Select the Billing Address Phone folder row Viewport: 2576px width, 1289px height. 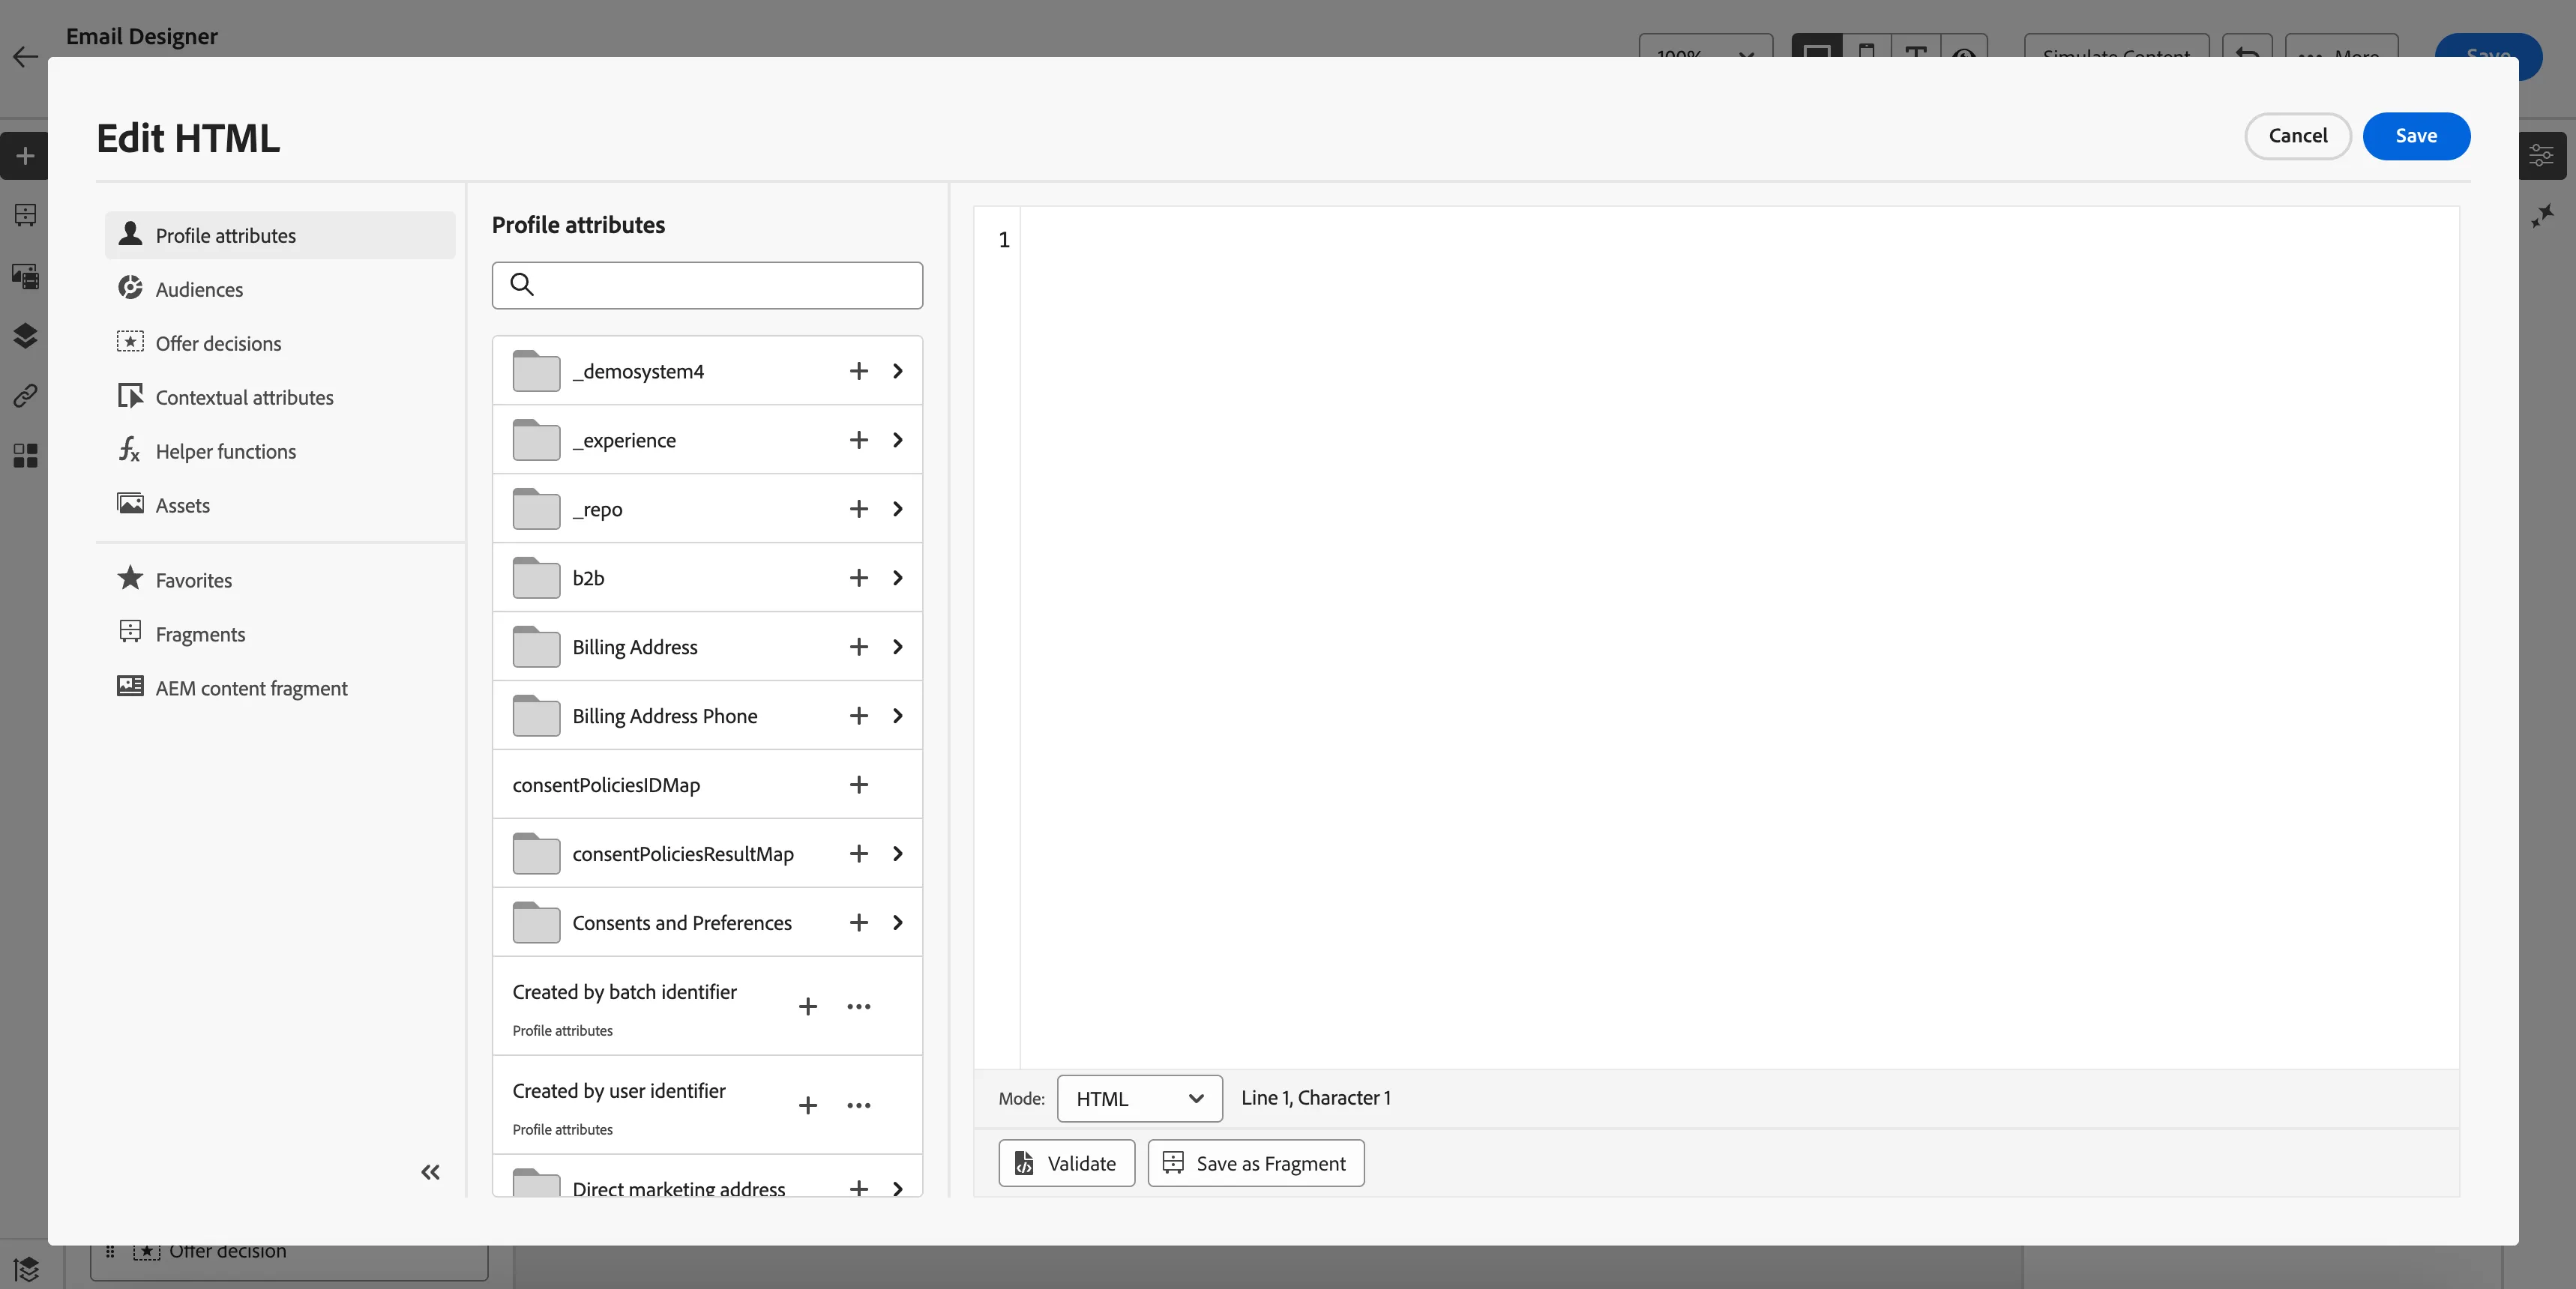[x=707, y=716]
